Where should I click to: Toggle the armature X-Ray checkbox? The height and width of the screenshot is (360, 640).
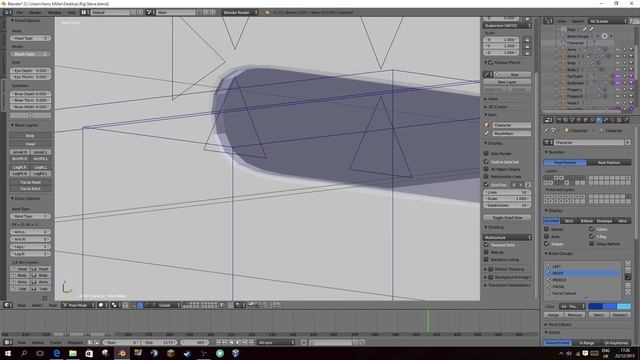coord(591,236)
